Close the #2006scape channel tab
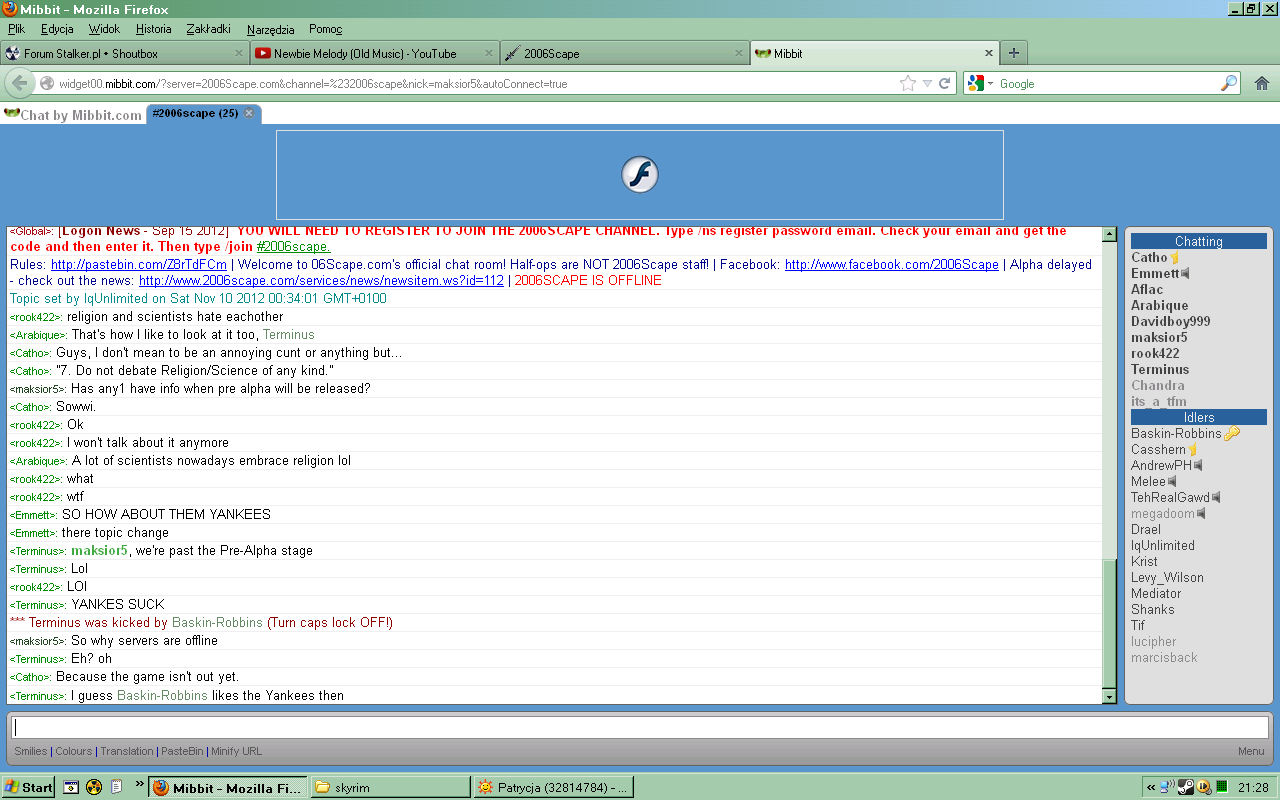This screenshot has height=800, width=1280. point(250,113)
